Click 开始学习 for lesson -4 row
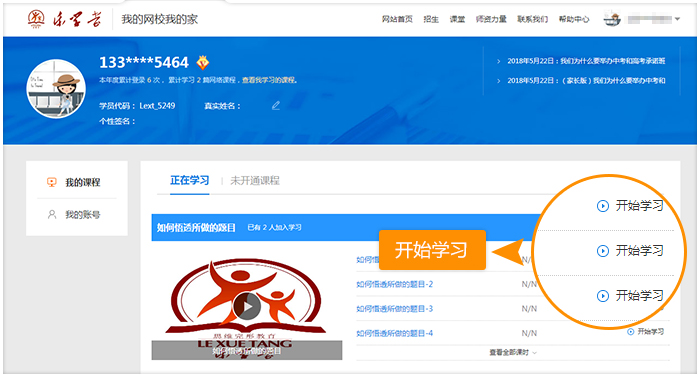 coord(646,331)
